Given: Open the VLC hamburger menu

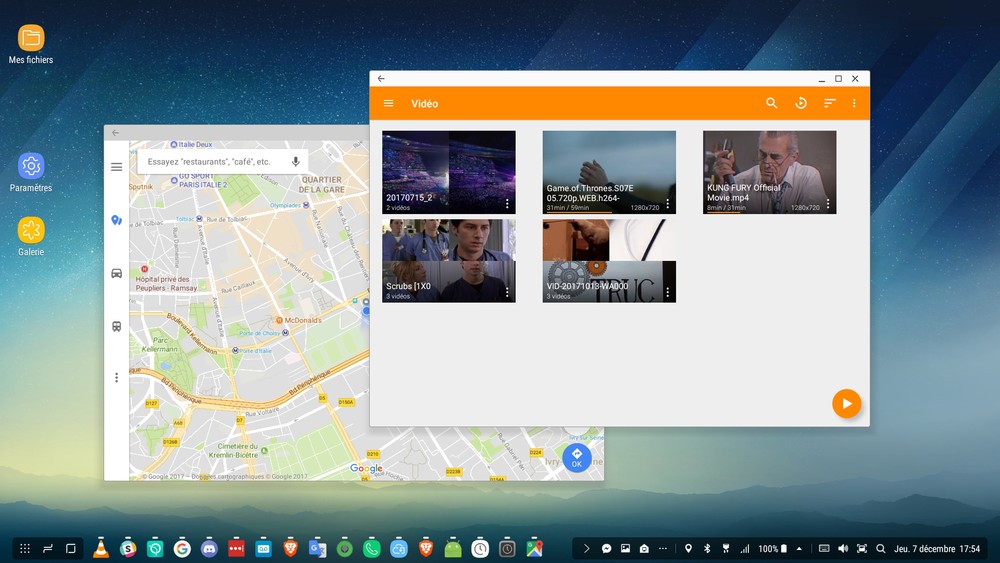Looking at the screenshot, I should [389, 103].
